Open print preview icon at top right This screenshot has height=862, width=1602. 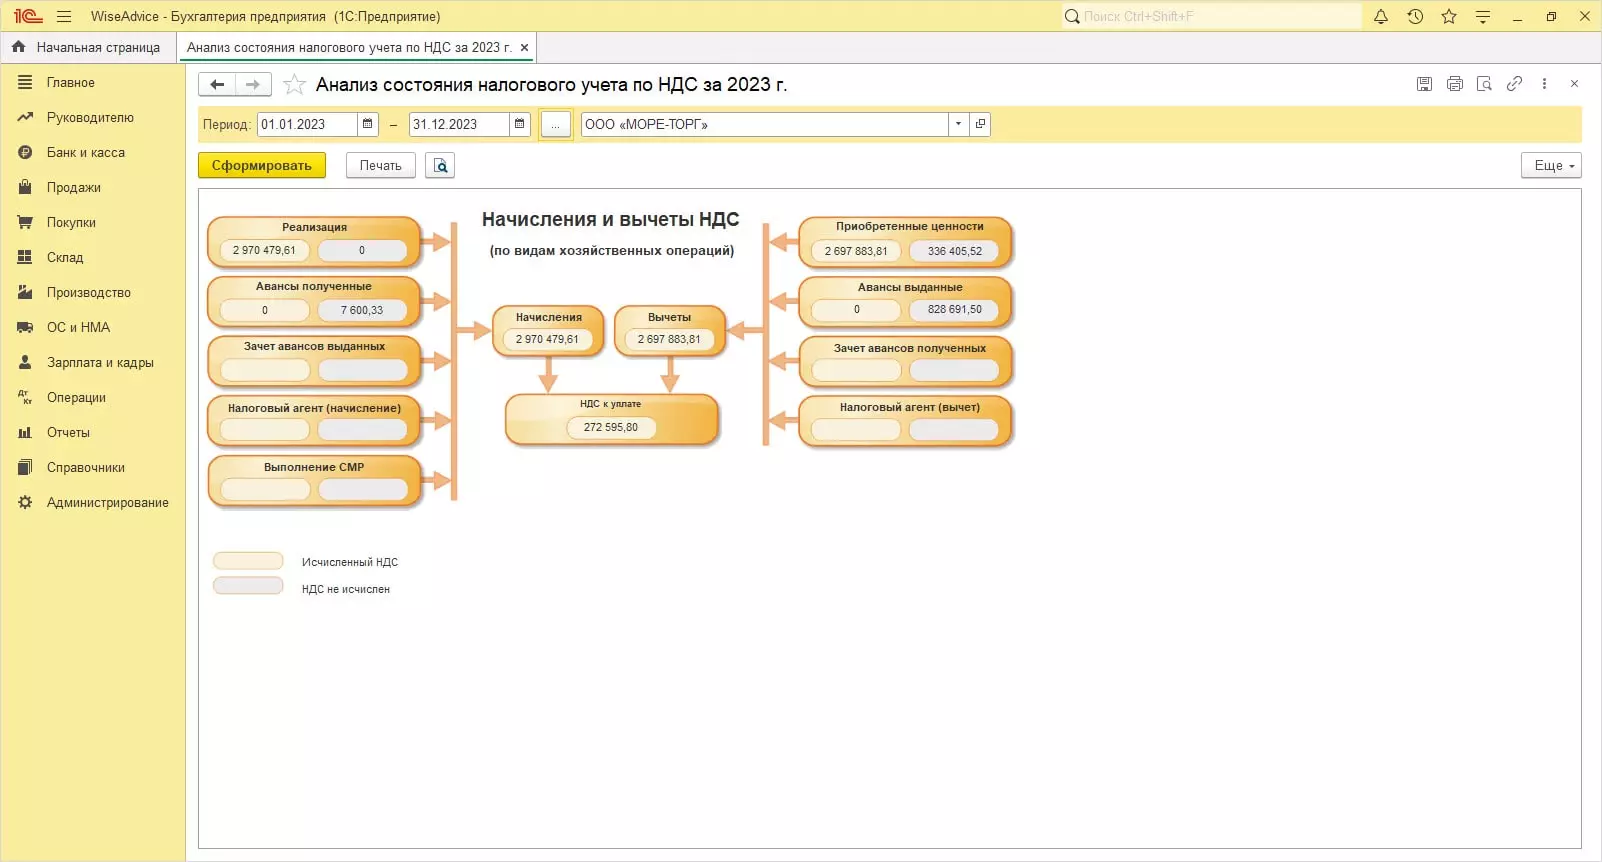[x=1485, y=84]
